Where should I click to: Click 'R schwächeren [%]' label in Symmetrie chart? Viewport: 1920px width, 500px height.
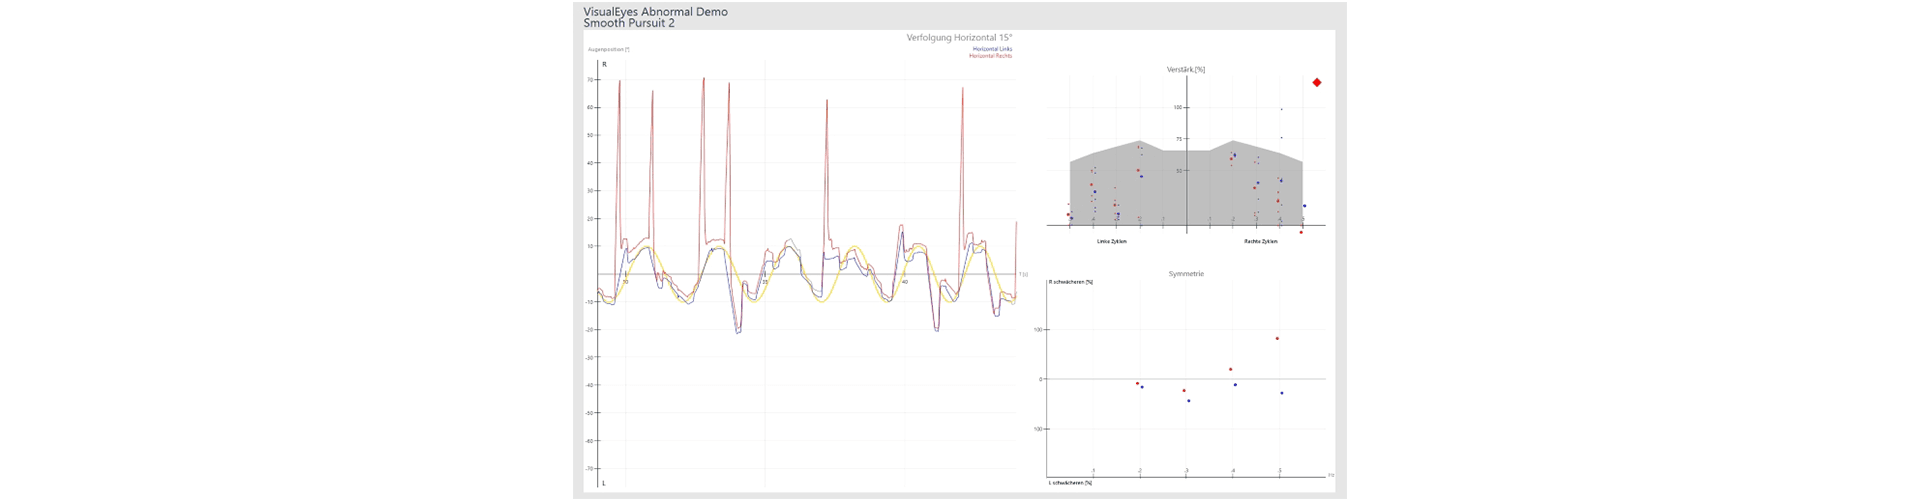[1070, 282]
